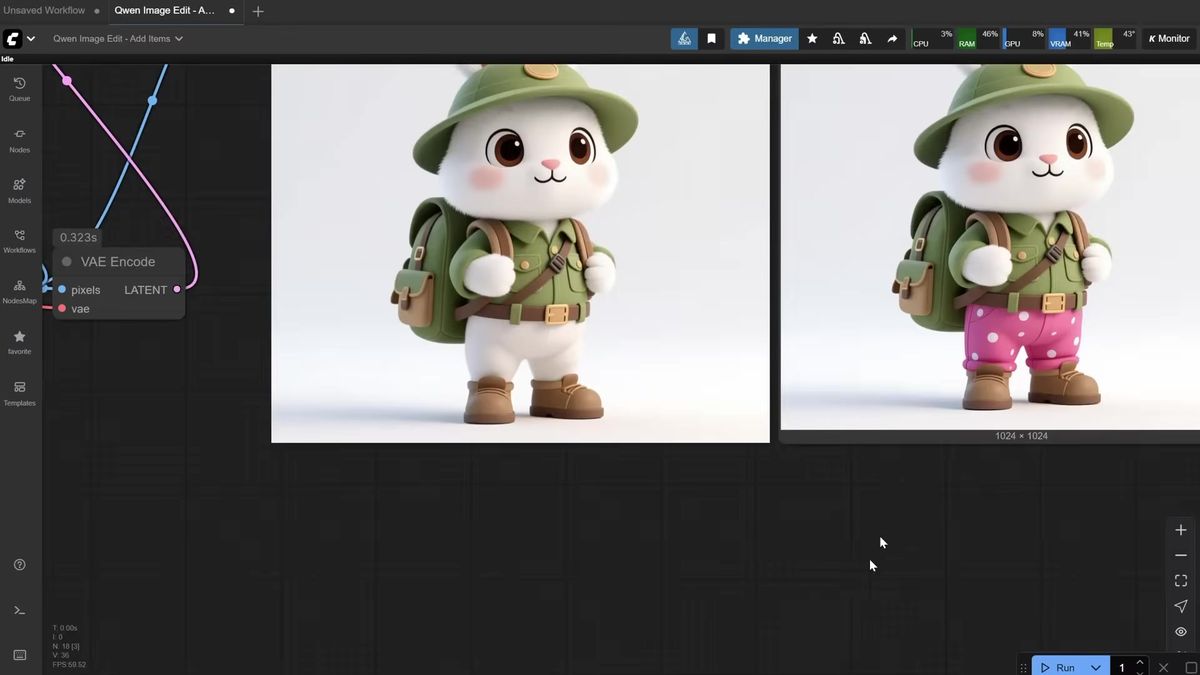Select the original bunny image preview
This screenshot has width=1200, height=675.
click(520, 253)
